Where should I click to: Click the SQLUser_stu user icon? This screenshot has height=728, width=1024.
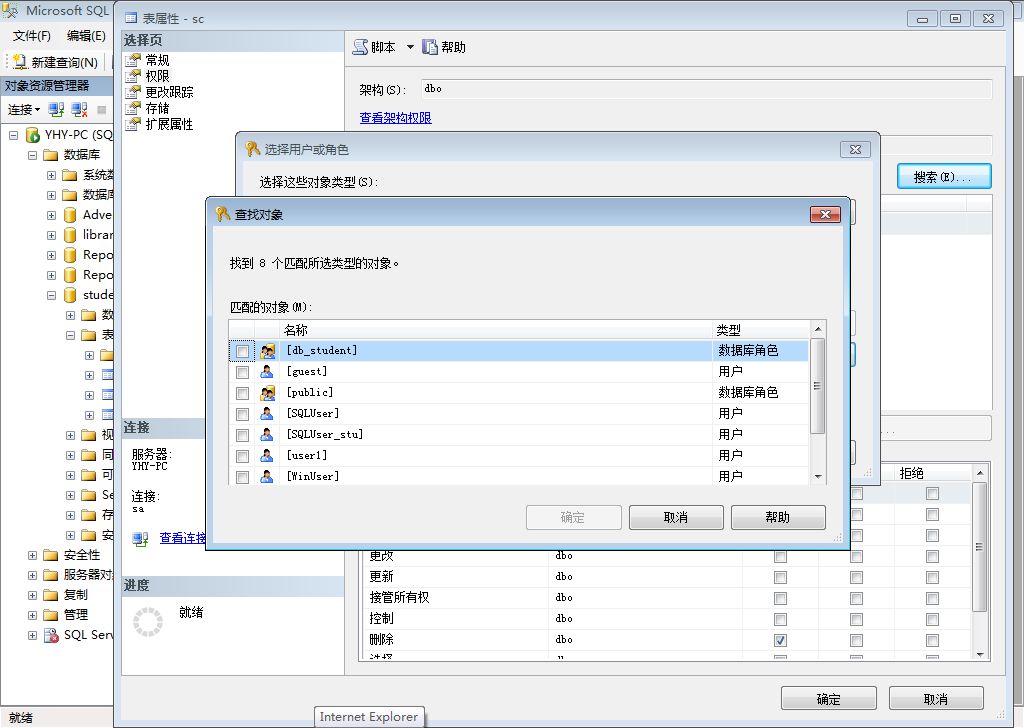(267, 435)
